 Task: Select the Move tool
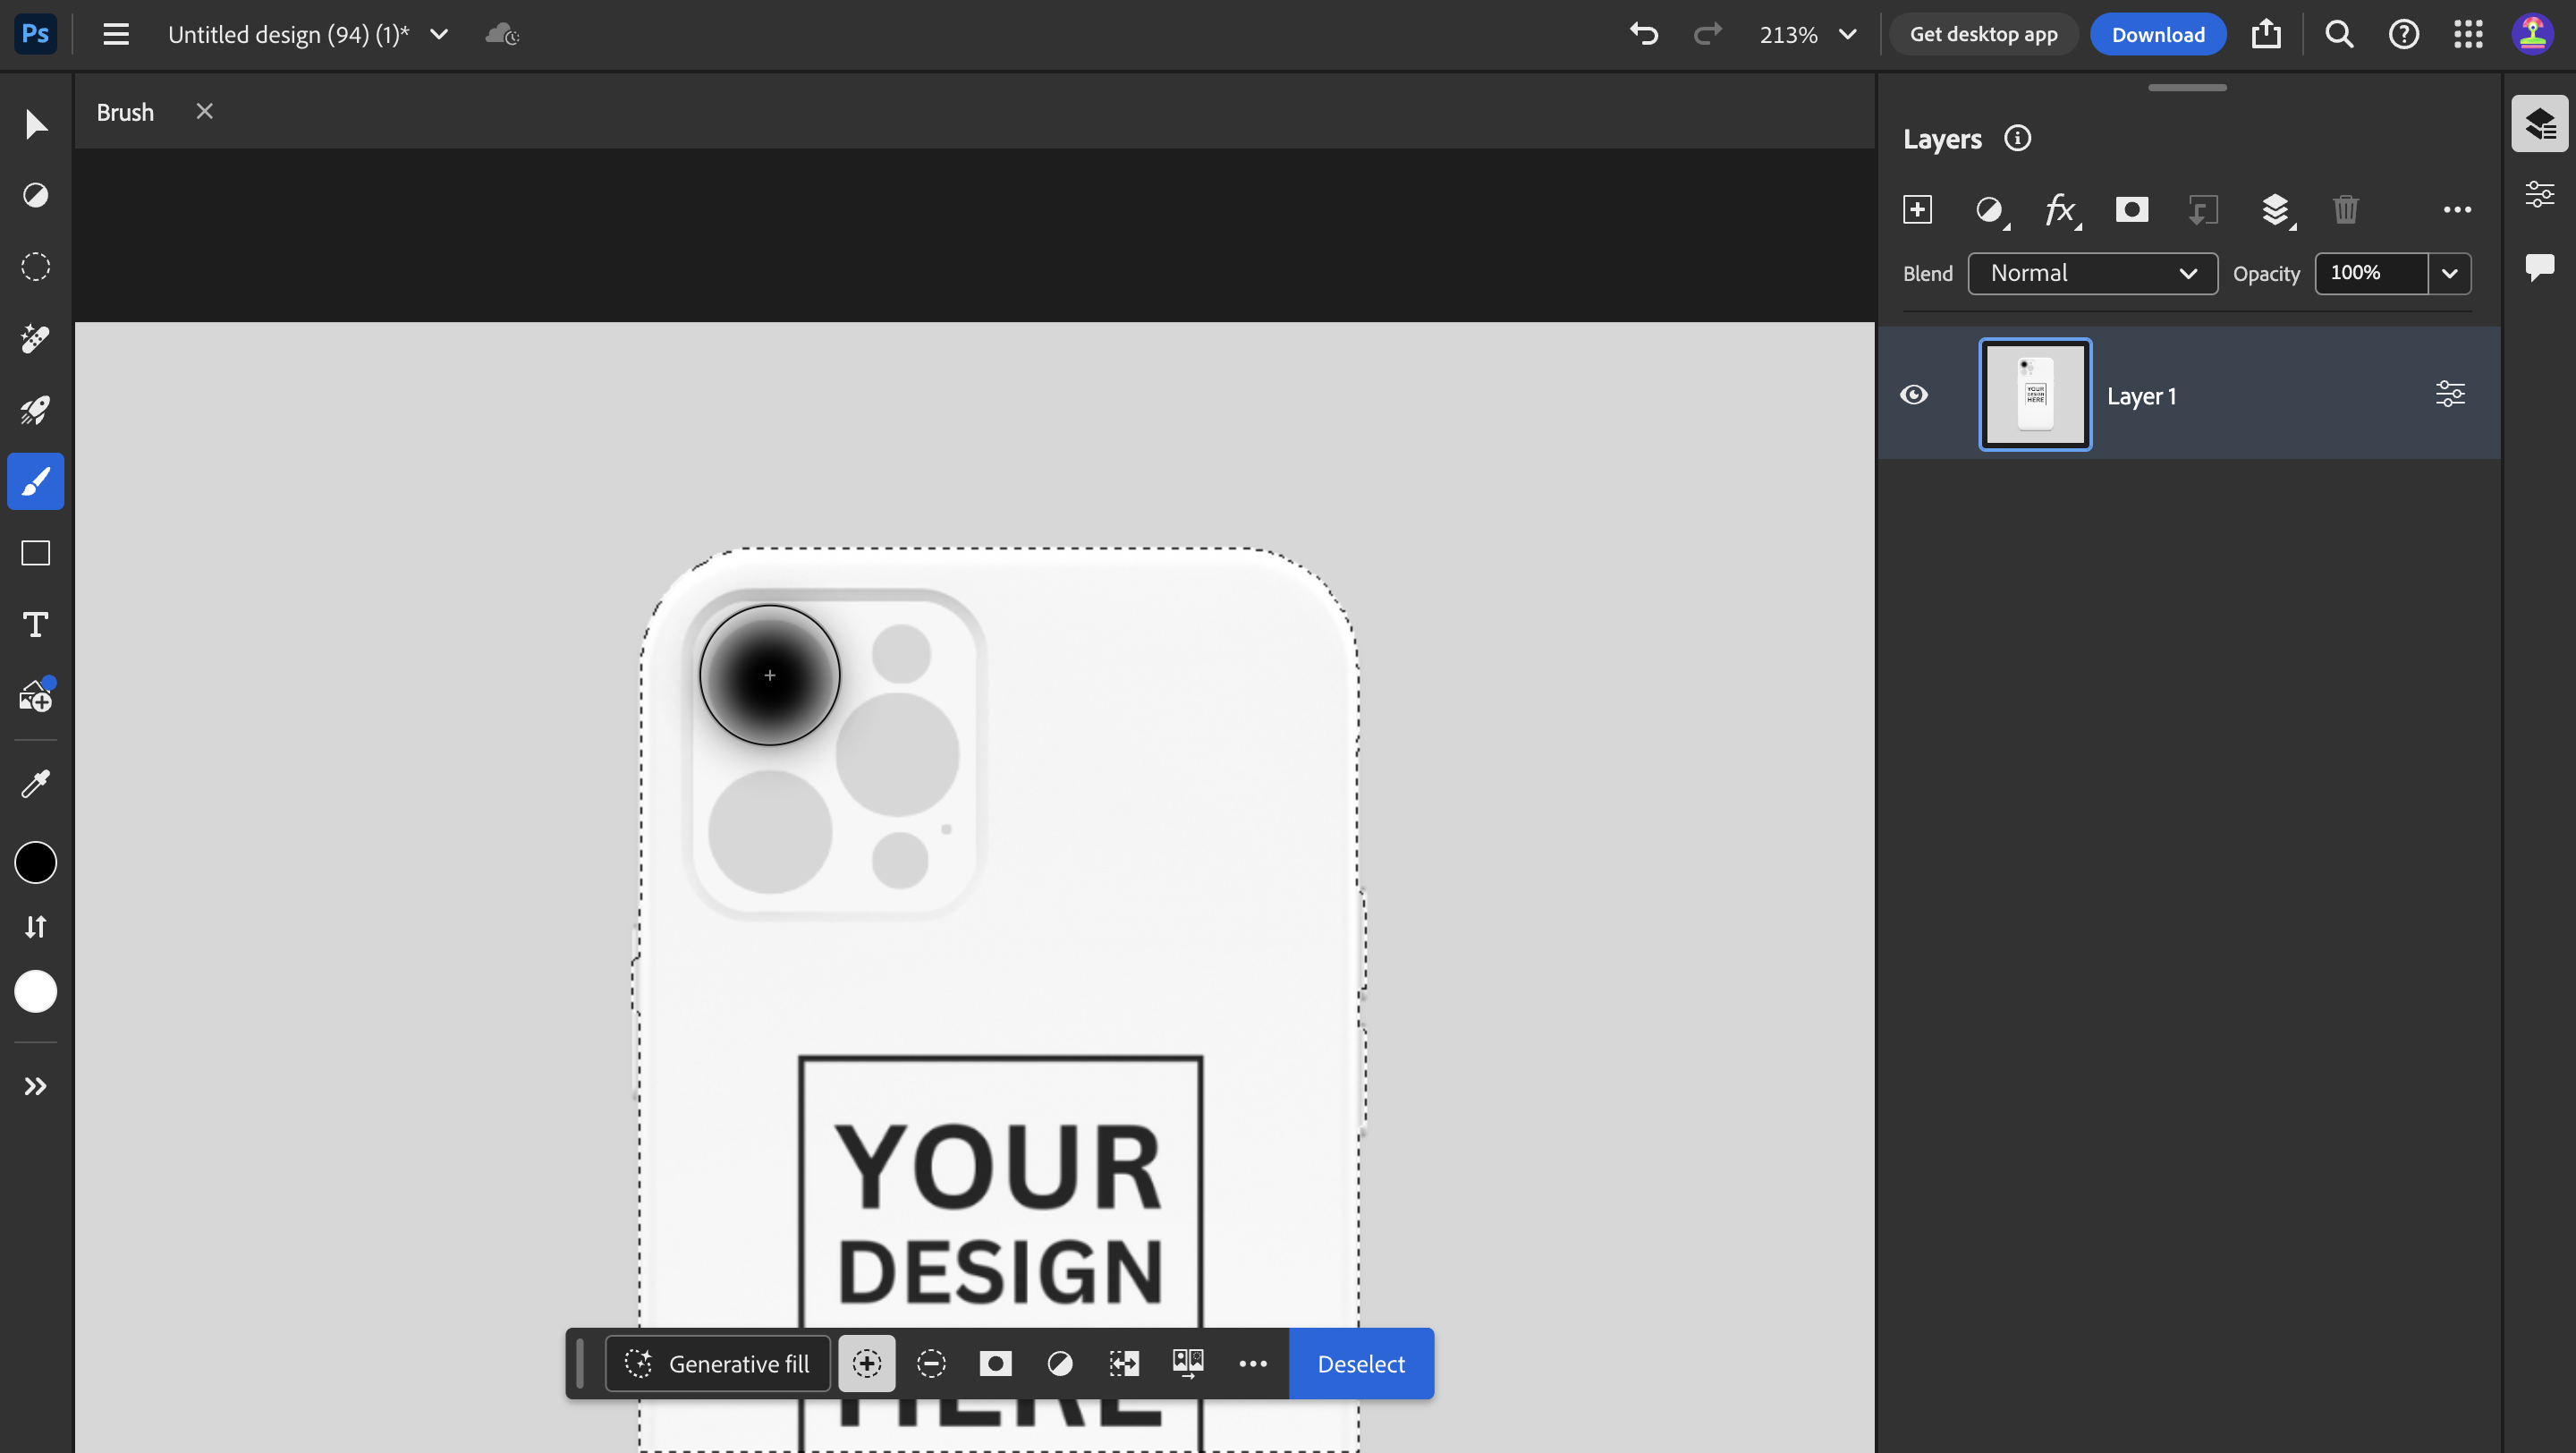click(35, 124)
